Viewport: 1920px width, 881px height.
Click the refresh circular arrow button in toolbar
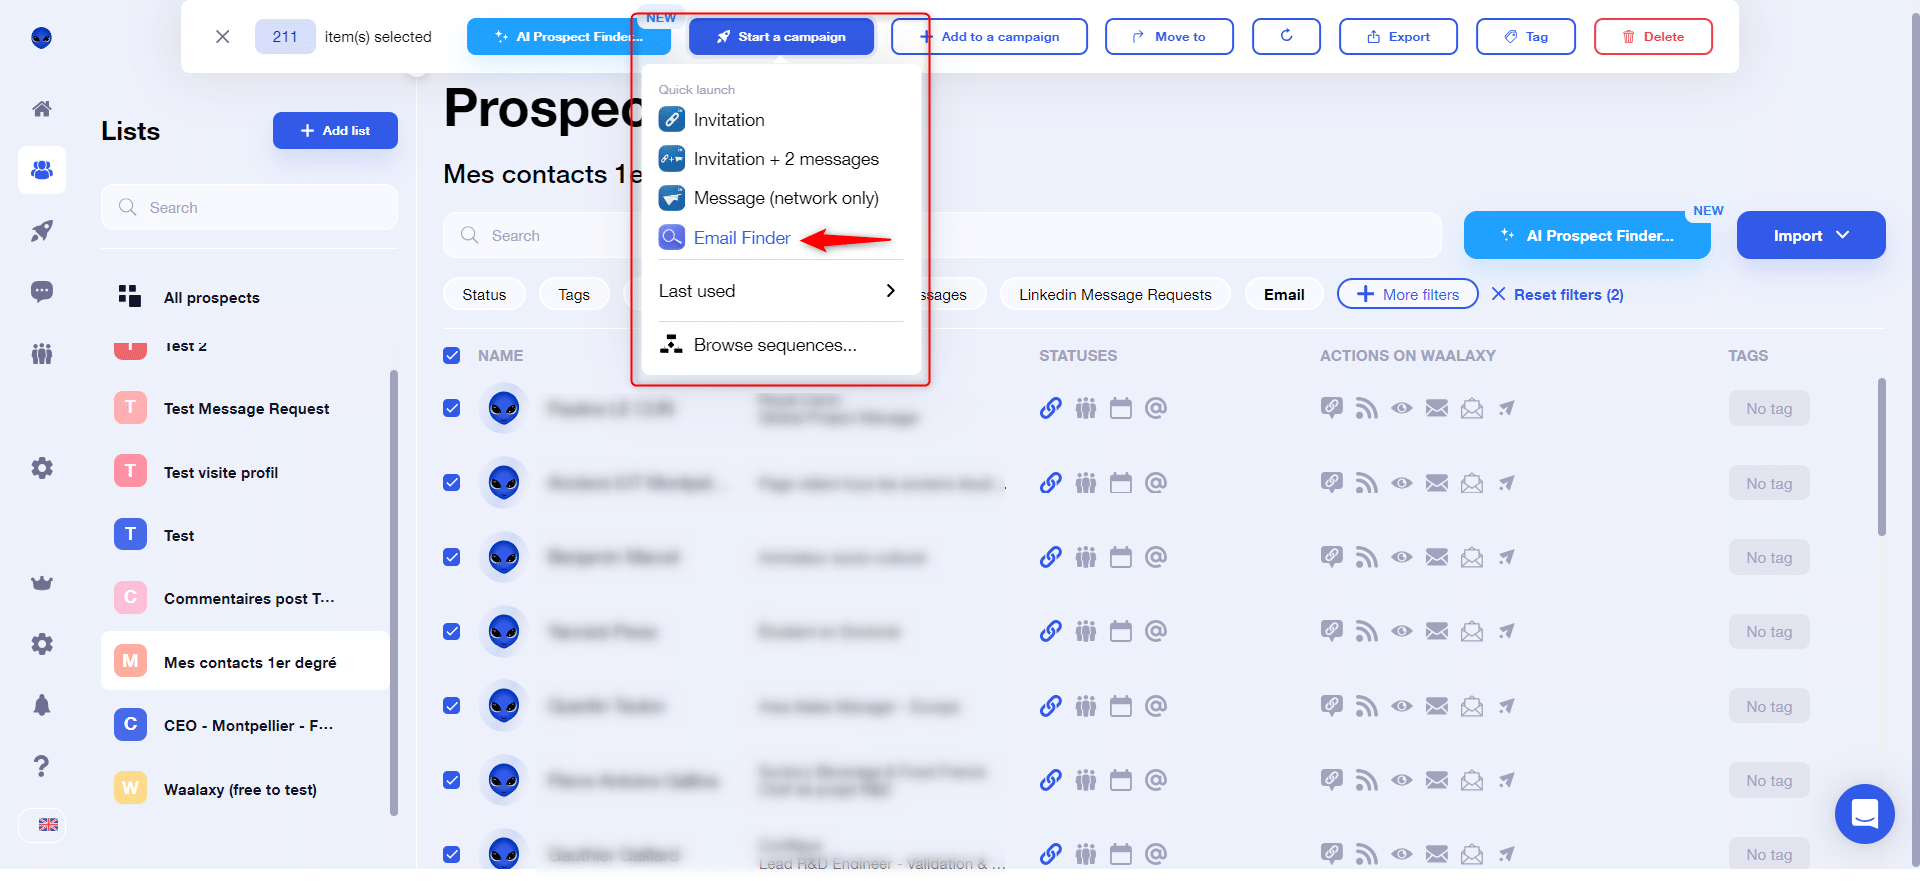(1286, 36)
